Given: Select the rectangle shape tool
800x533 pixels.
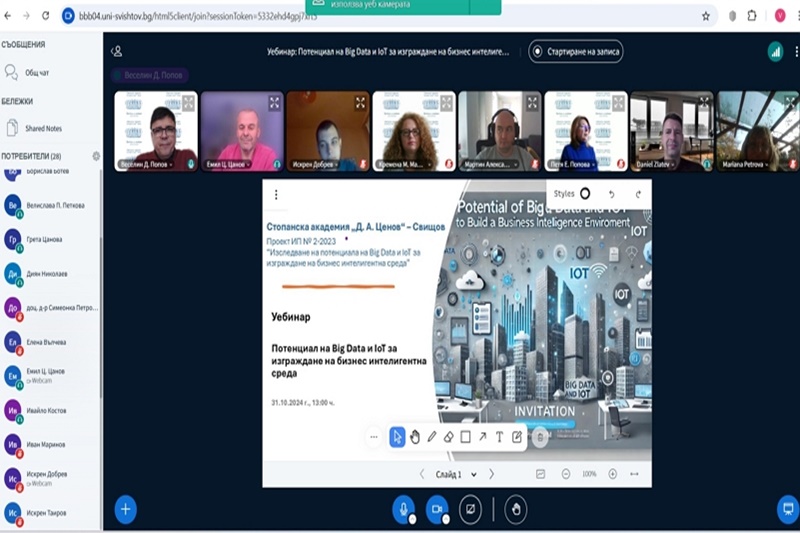Looking at the screenshot, I should point(465,437).
